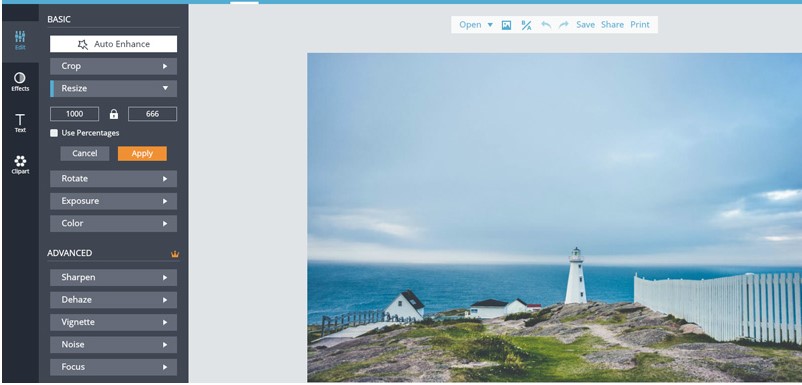Click Save in the top toolbar

click(585, 25)
